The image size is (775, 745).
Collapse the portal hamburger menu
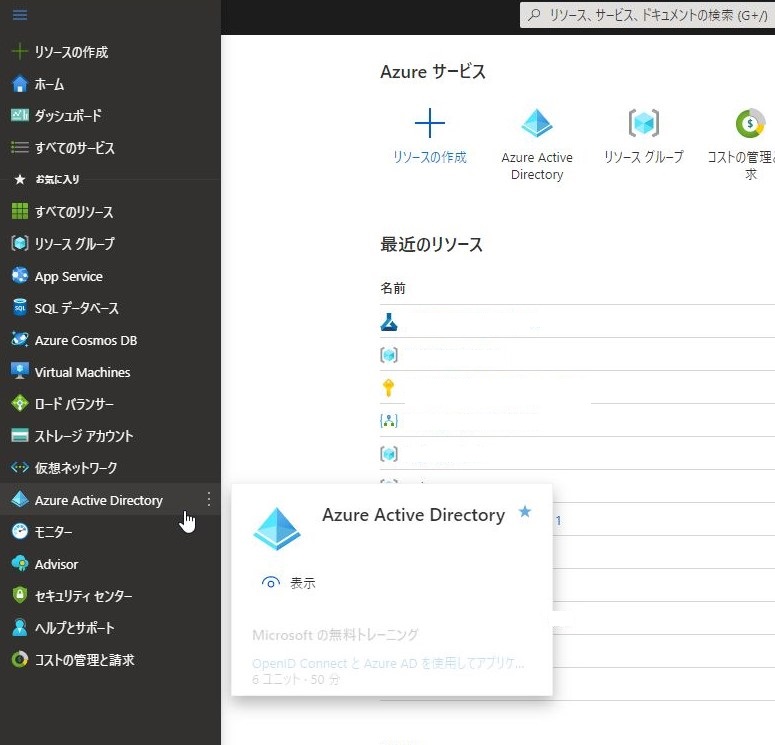(x=20, y=15)
